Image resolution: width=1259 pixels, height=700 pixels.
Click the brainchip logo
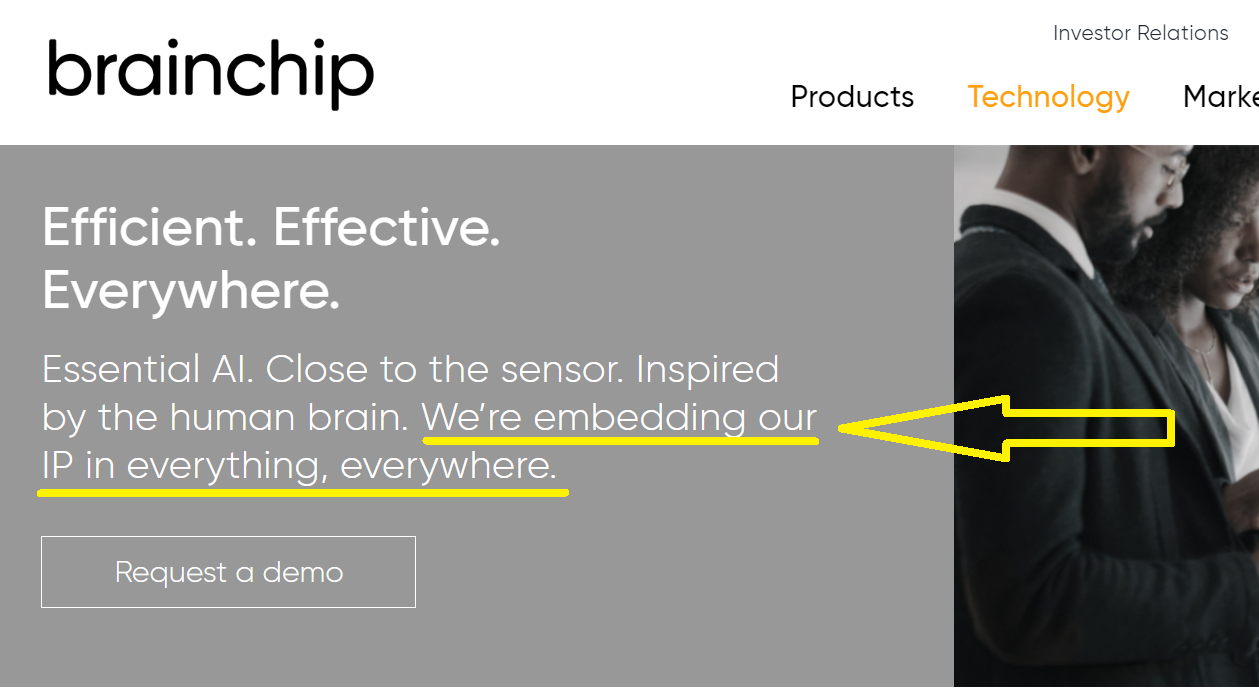[x=210, y=72]
